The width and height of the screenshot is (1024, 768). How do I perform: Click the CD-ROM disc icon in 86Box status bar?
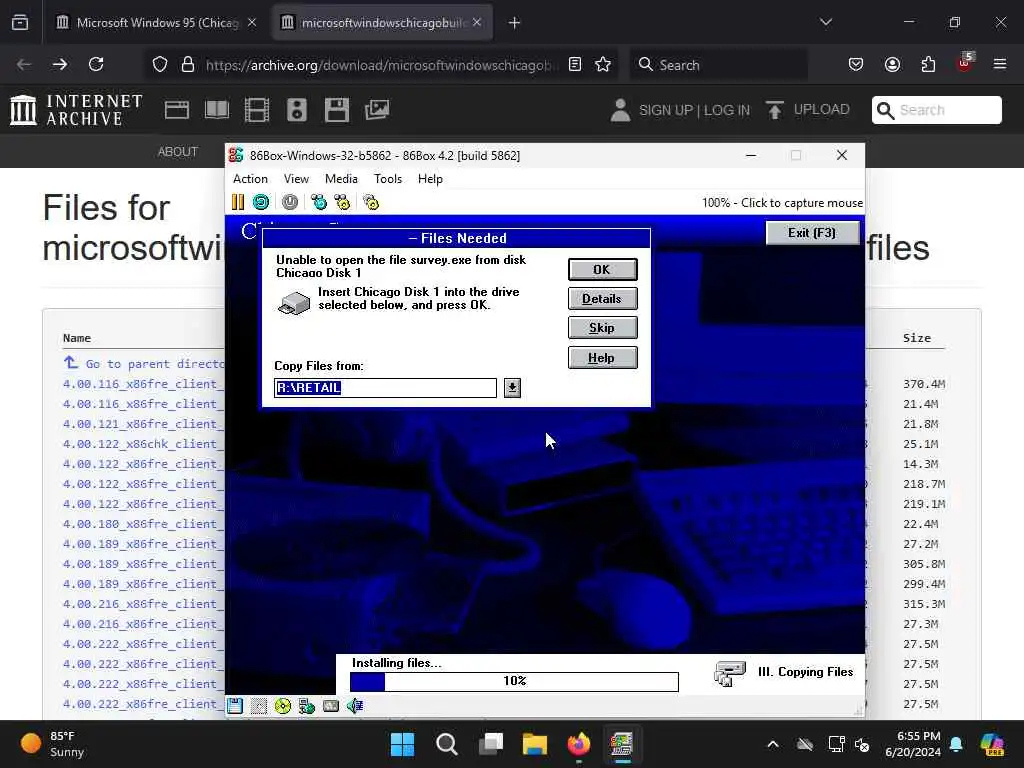coord(283,706)
